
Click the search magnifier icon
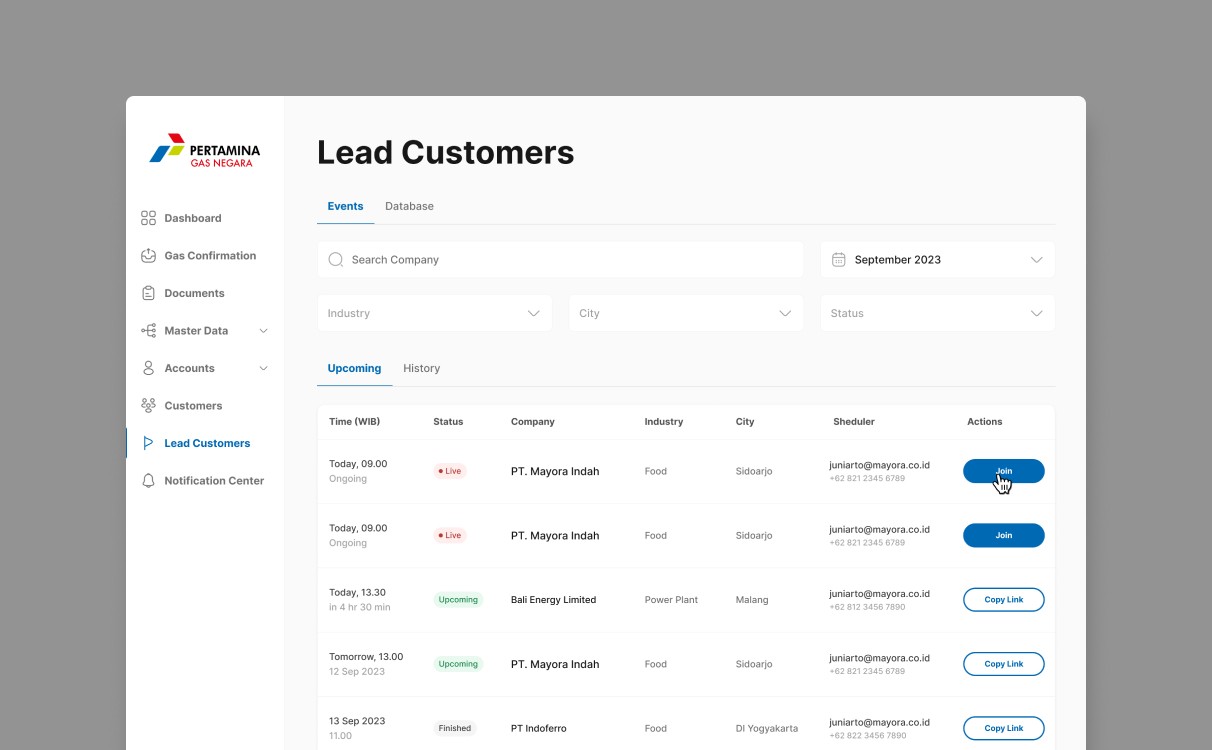pyautogui.click(x=336, y=259)
